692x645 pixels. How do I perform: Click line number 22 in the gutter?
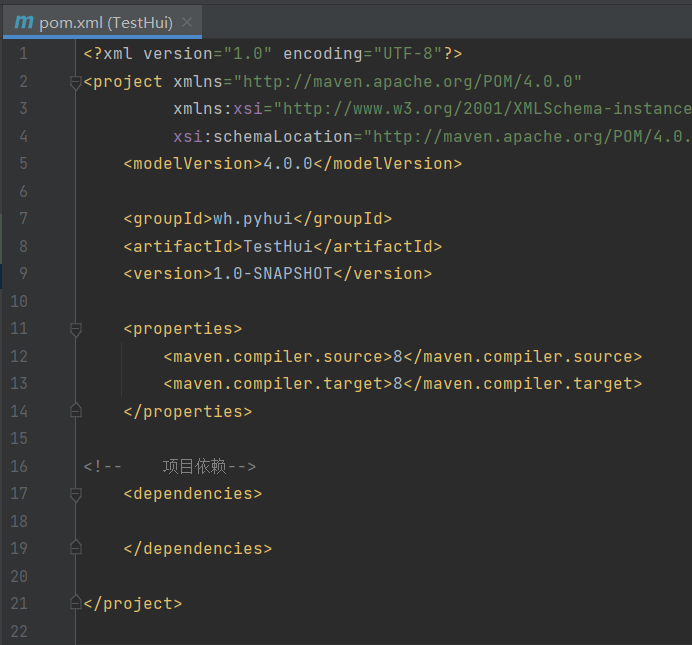[19, 631]
